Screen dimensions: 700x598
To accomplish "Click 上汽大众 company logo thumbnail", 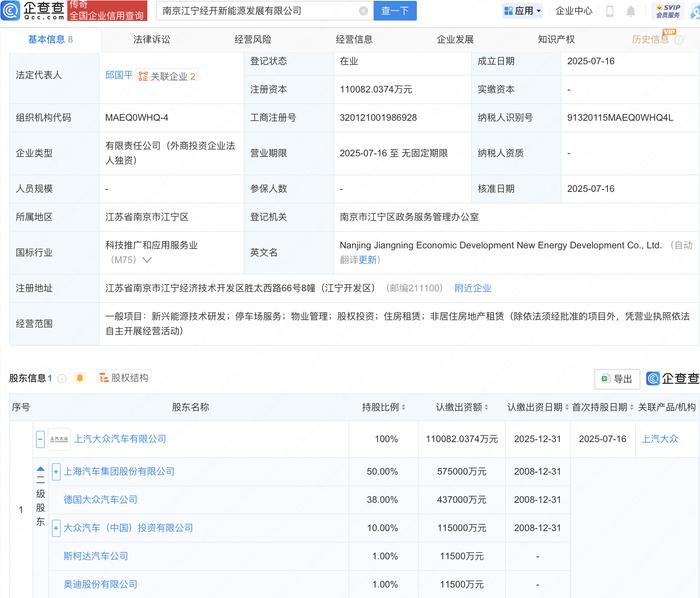I will click(59, 439).
